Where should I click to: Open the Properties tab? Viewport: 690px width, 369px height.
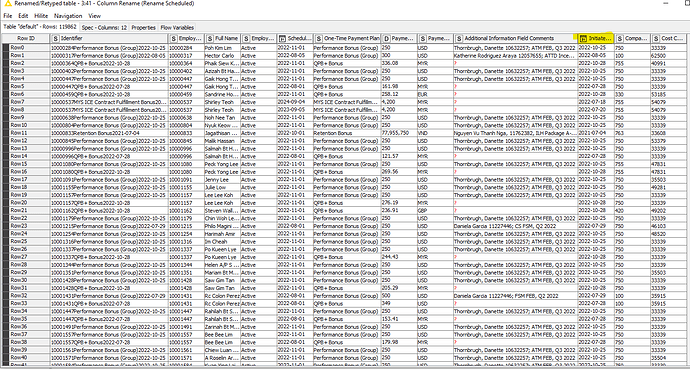tap(143, 27)
